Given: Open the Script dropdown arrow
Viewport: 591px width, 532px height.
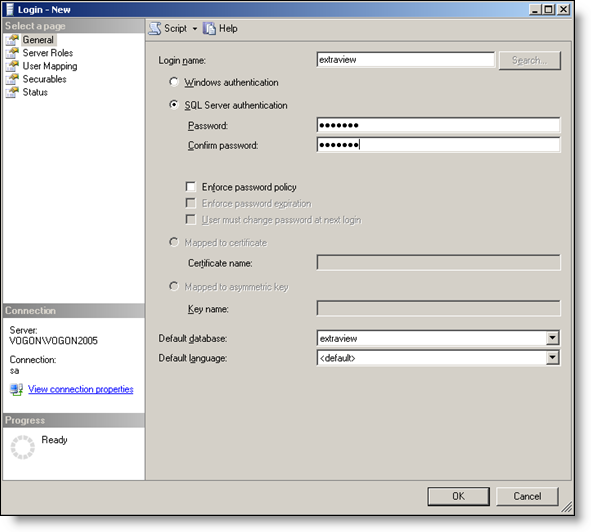Looking at the screenshot, I should pyautogui.click(x=195, y=29).
